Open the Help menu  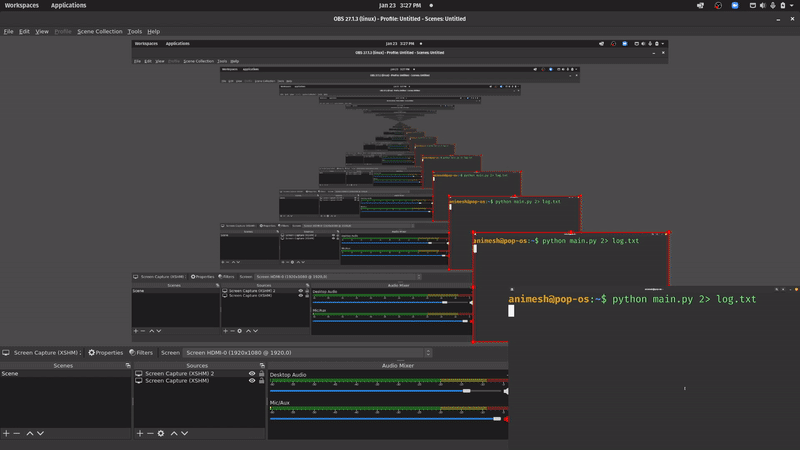tap(154, 32)
